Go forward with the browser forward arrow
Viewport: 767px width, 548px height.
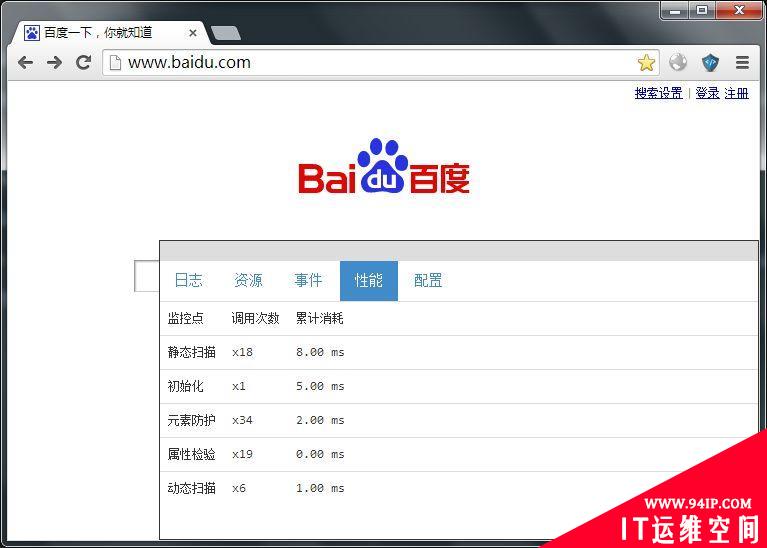coord(54,62)
